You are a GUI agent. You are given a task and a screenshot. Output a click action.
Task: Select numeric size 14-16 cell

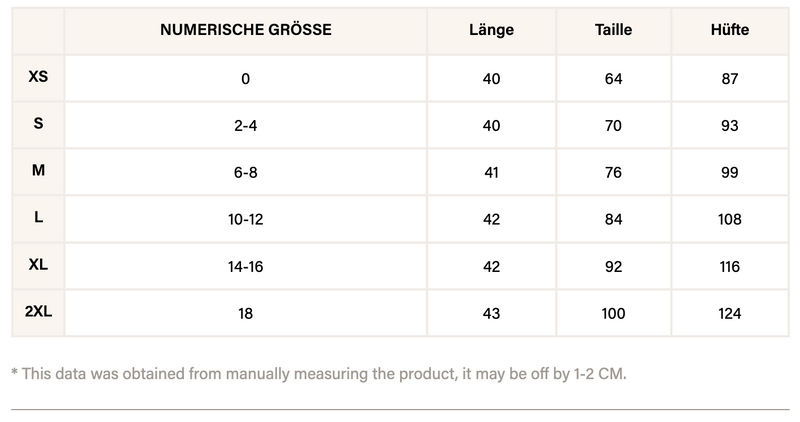[246, 267]
